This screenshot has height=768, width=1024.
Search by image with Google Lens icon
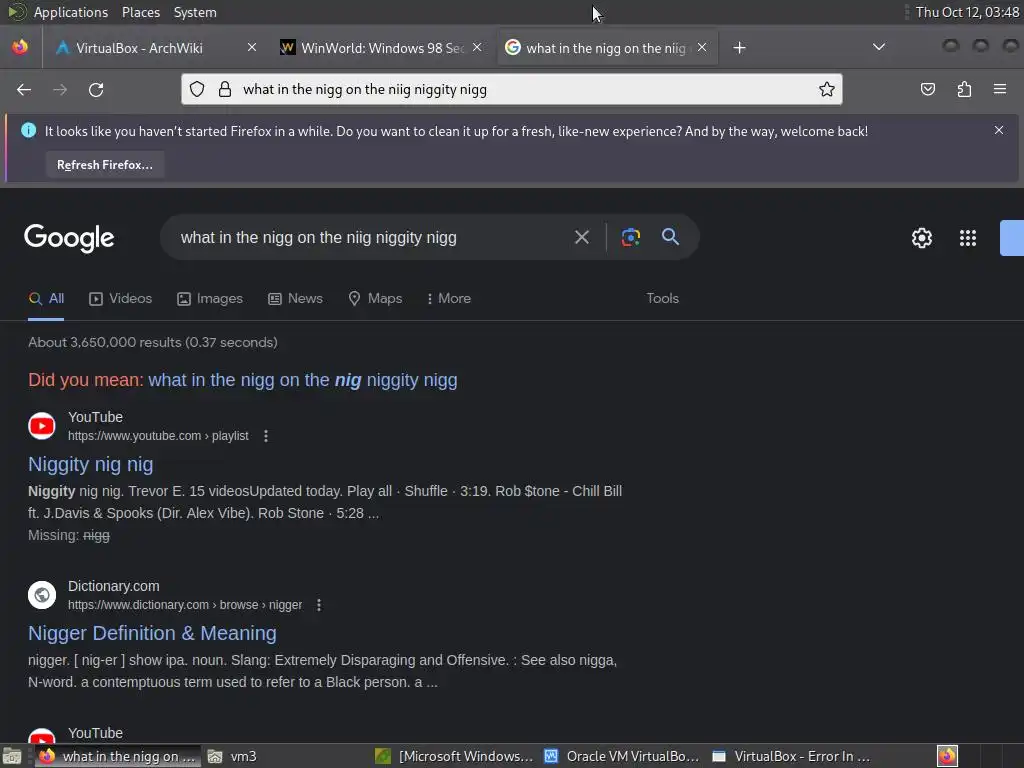pyautogui.click(x=630, y=237)
